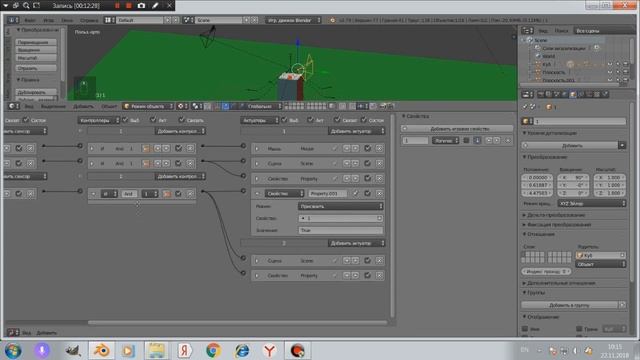Click the Отразить tool button
Screen dimensions: 640x360
coord(36,68)
